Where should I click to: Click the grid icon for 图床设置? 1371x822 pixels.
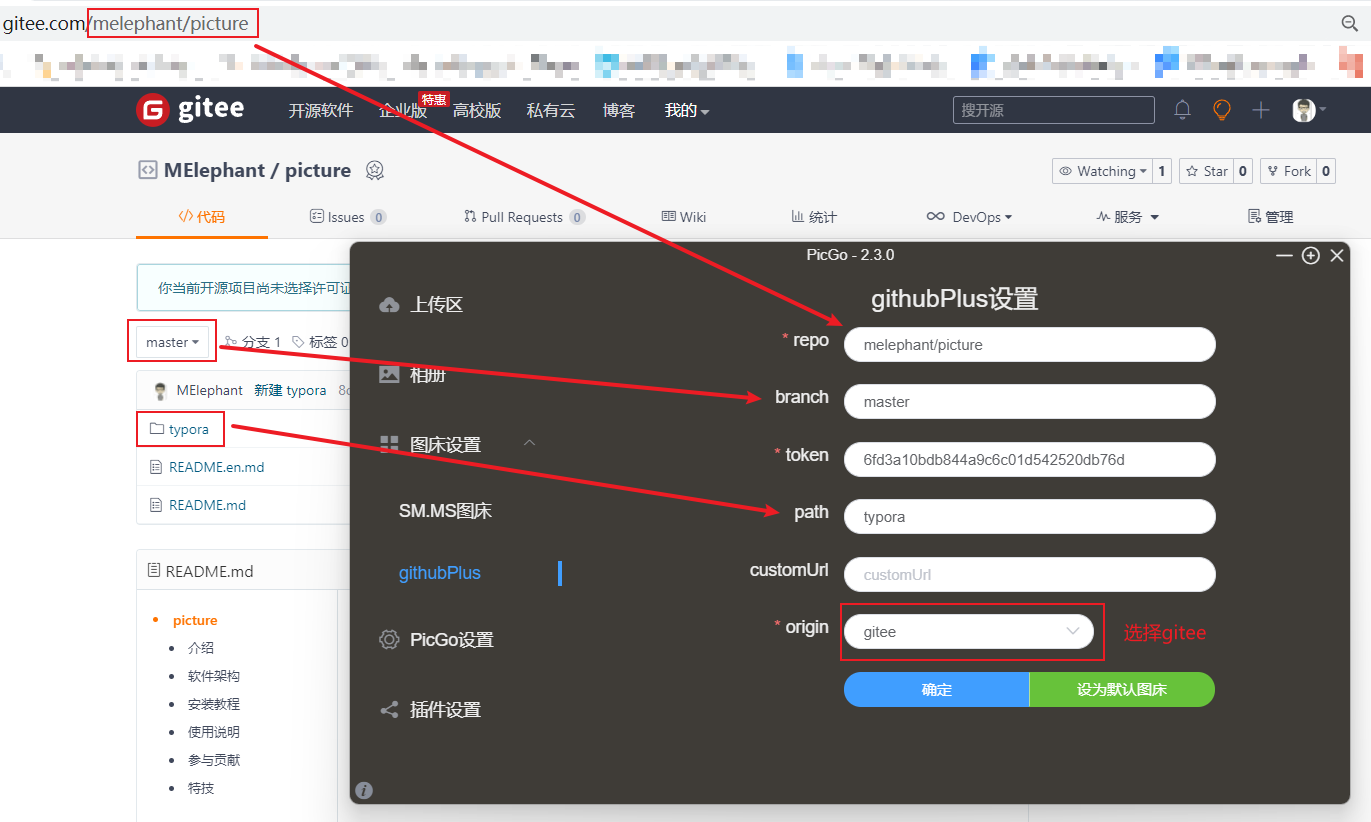click(389, 445)
